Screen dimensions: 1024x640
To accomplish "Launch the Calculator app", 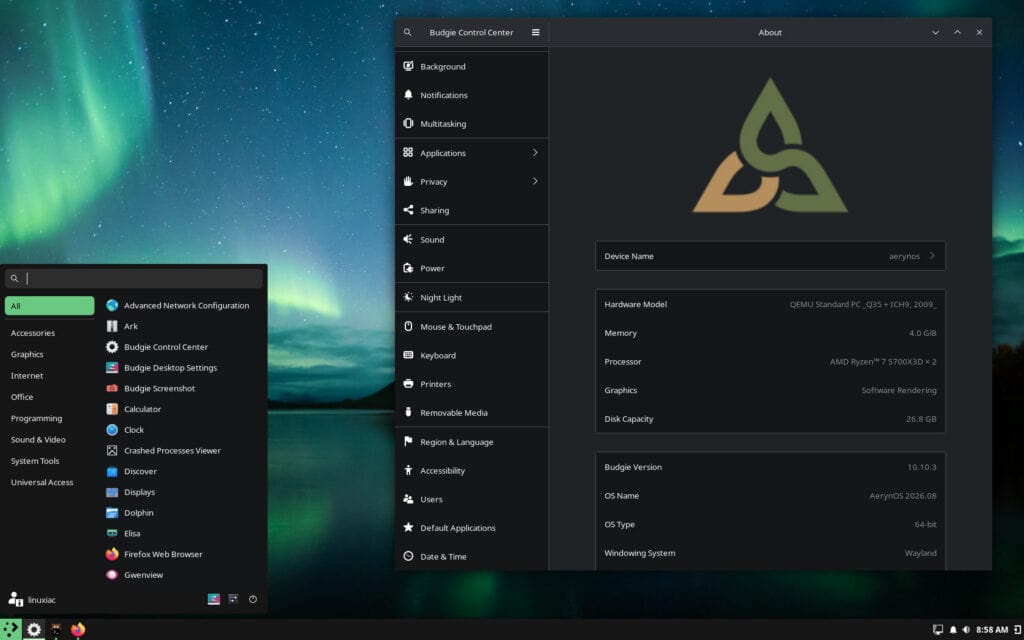I will [183, 409].
